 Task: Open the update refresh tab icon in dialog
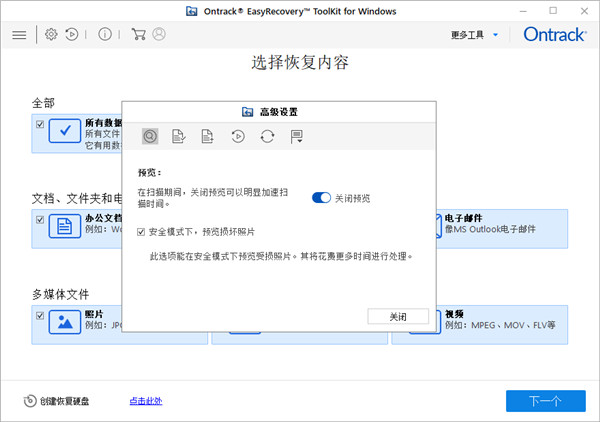267,136
